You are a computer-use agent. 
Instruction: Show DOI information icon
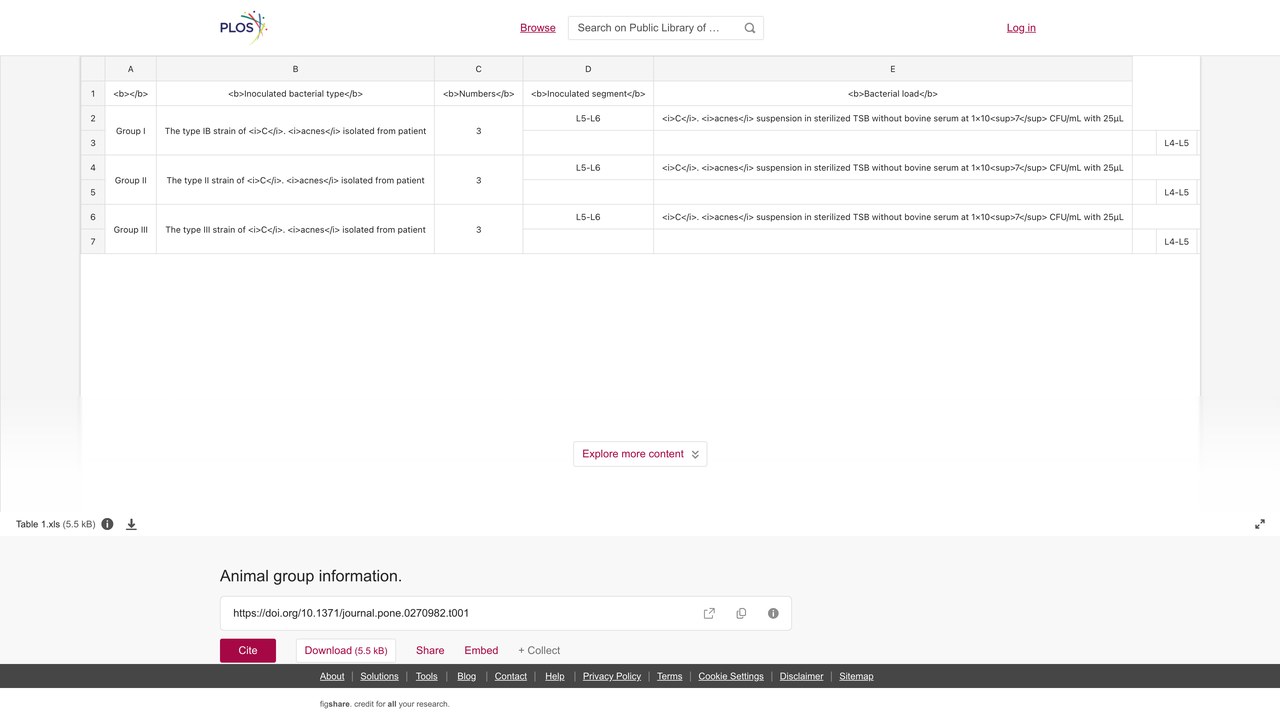coord(773,613)
